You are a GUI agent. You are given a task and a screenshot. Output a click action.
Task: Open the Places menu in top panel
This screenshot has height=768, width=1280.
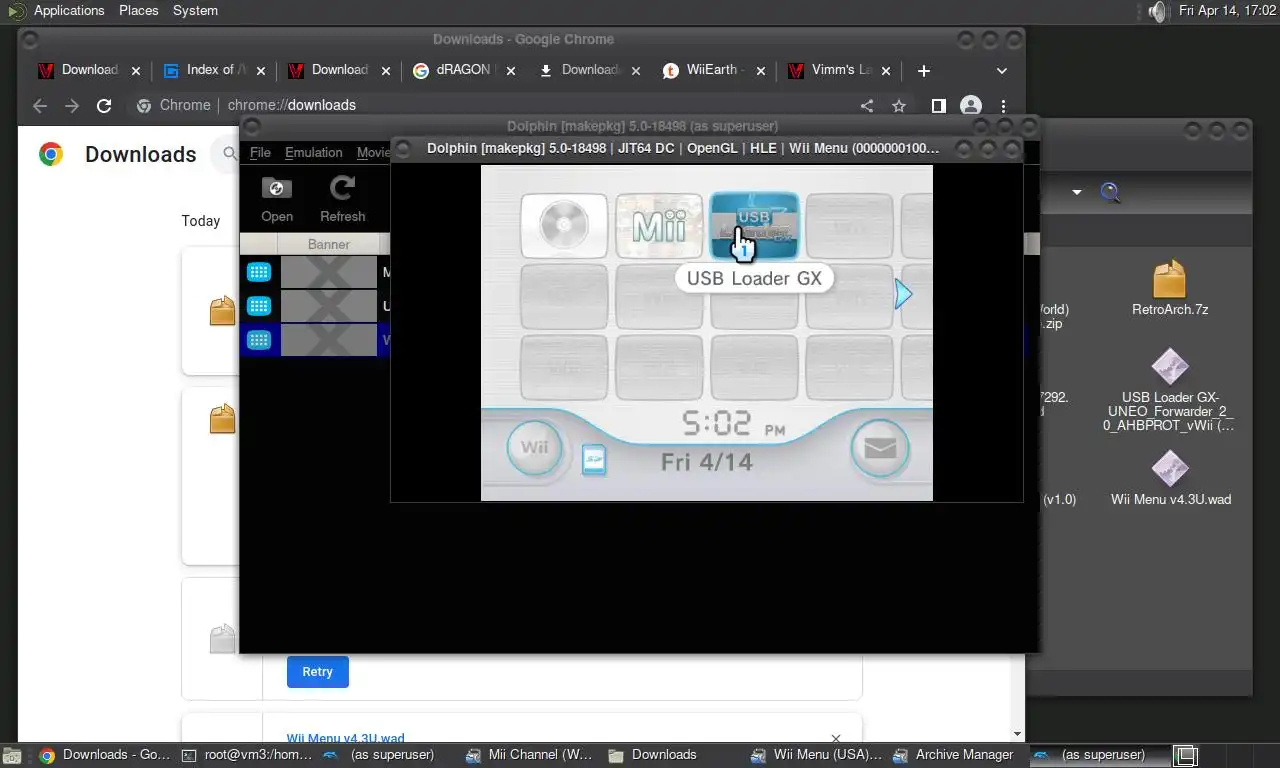coord(138,10)
